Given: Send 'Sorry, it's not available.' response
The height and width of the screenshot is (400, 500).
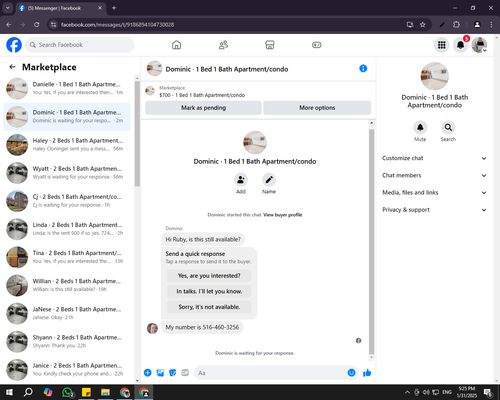Looking at the screenshot, I should (209, 307).
